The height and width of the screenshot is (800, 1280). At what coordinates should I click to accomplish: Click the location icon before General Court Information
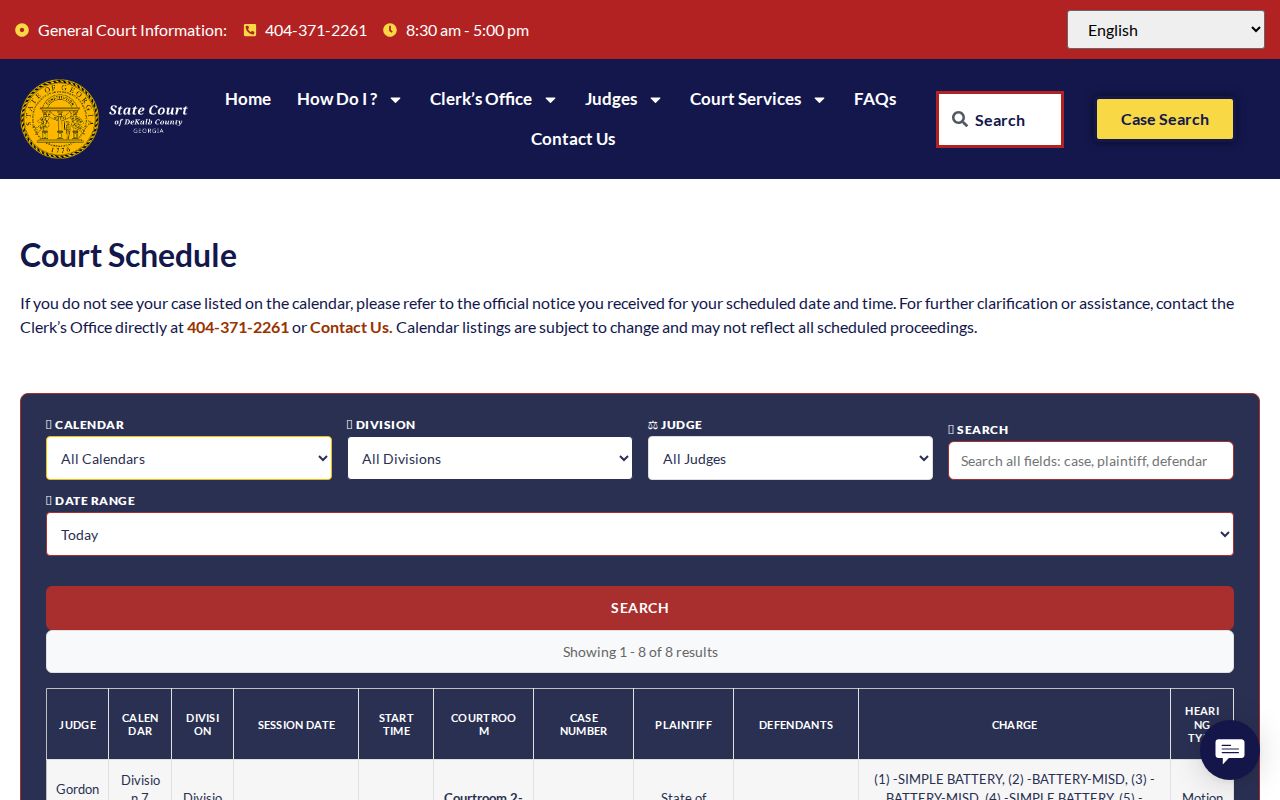coord(22,30)
